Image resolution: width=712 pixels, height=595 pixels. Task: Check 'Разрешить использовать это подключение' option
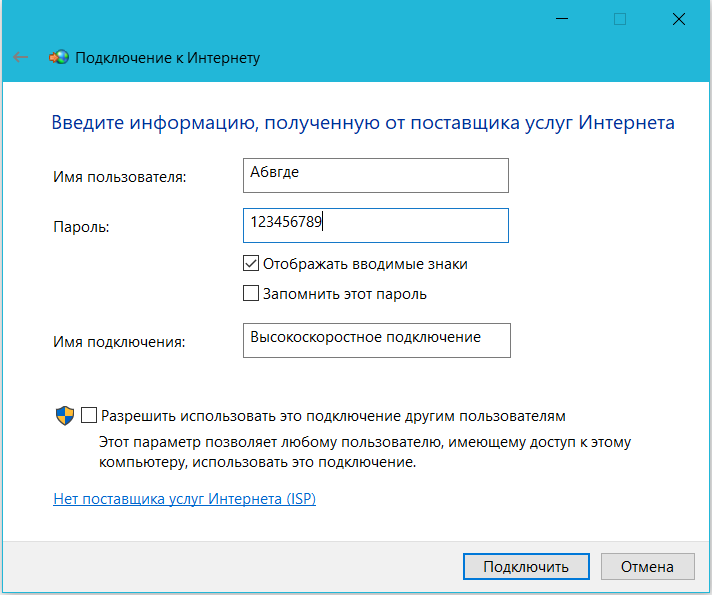point(90,415)
